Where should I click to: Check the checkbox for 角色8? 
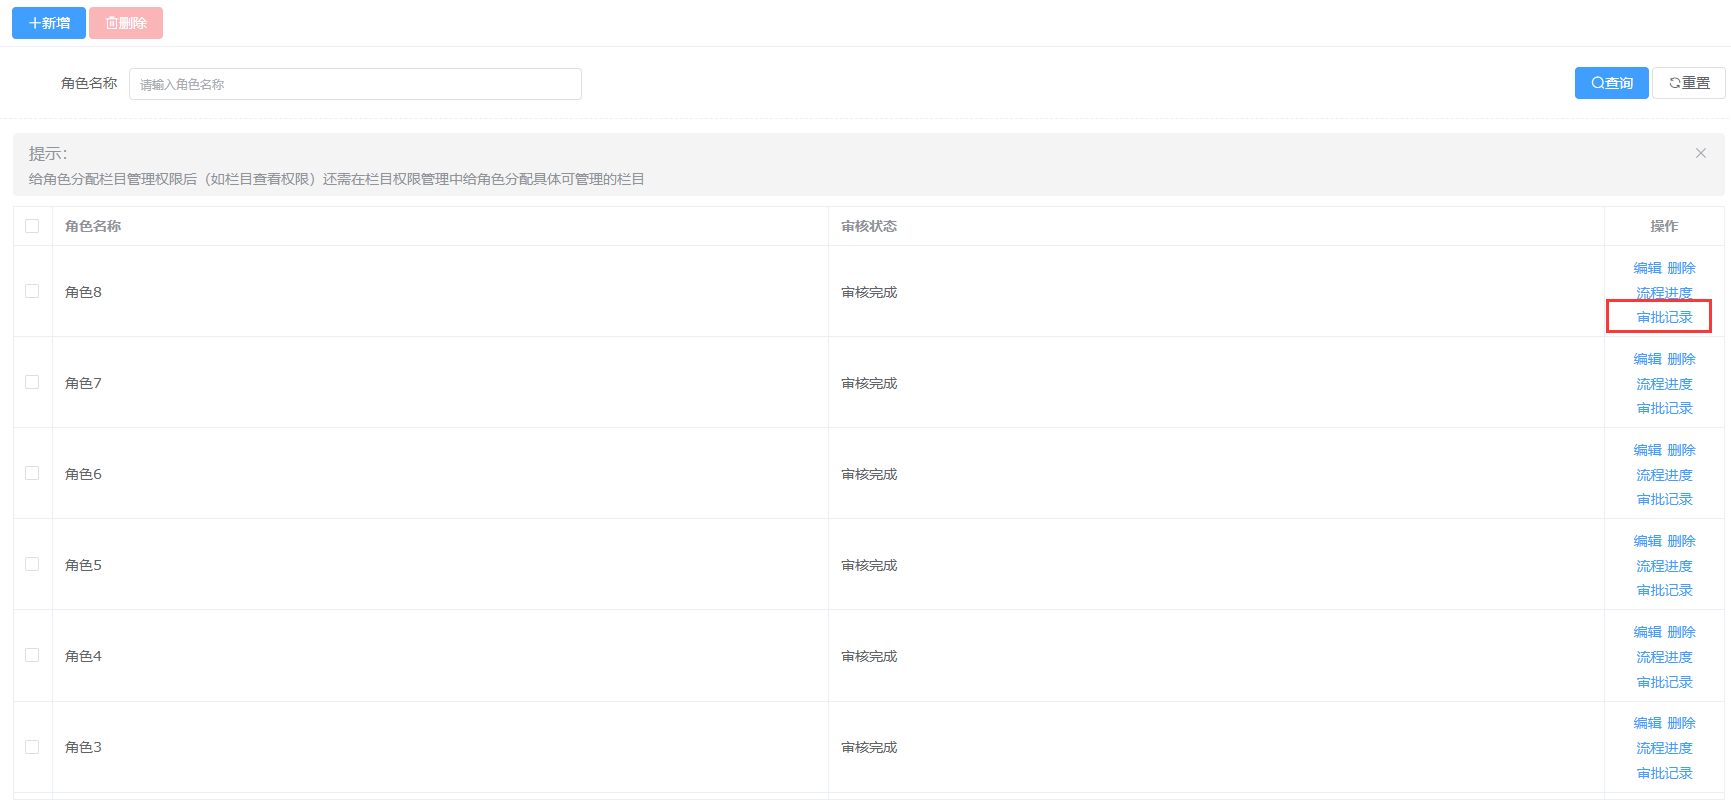point(32,291)
